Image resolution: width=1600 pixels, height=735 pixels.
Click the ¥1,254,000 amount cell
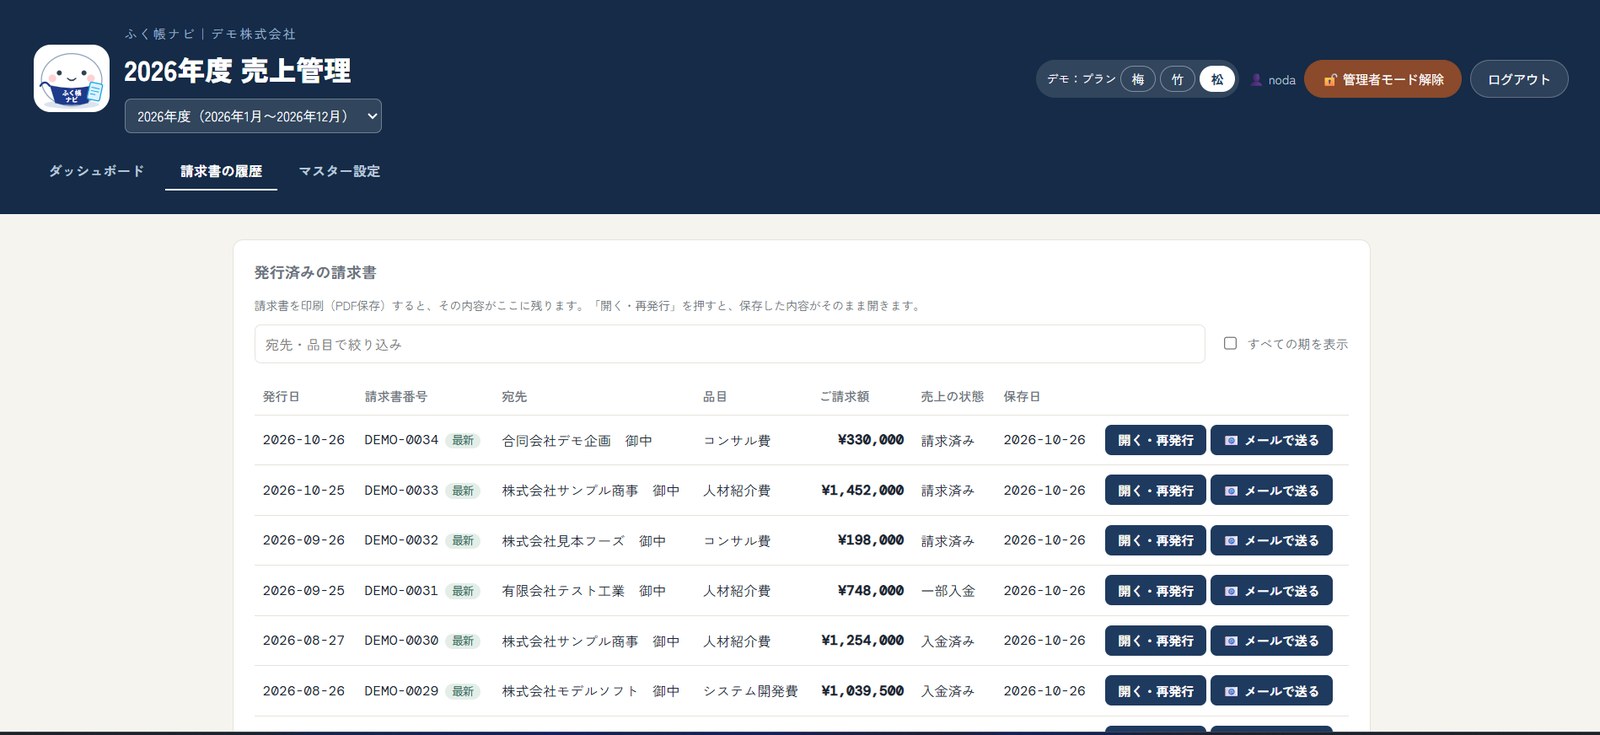(x=862, y=641)
